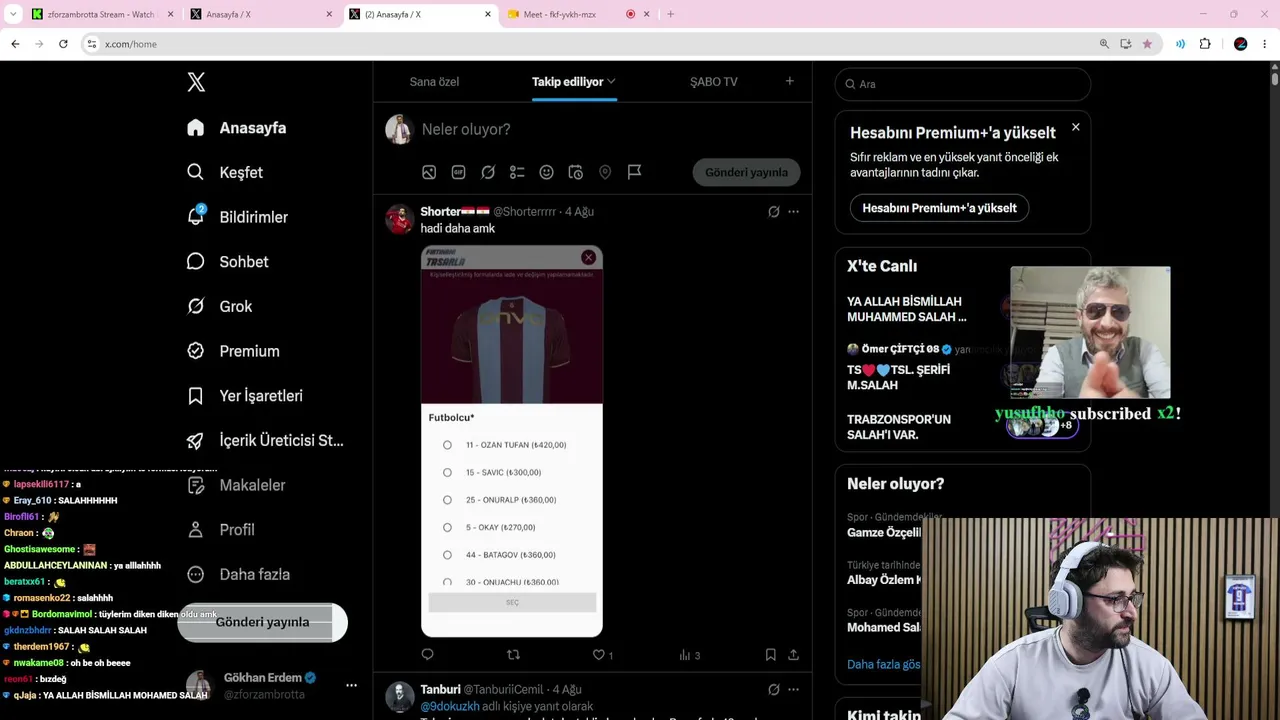Open Makaleler articles page
The height and width of the screenshot is (720, 1280).
(237, 485)
